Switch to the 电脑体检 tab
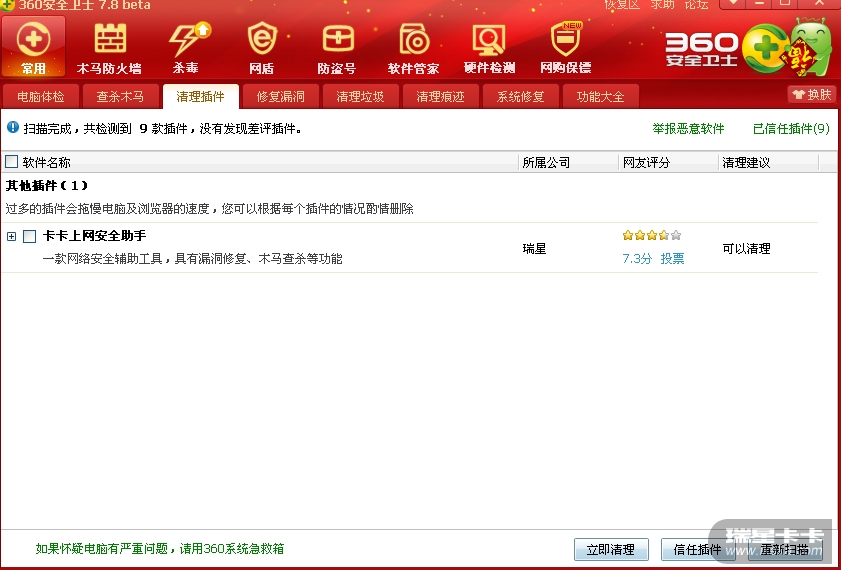This screenshot has height=570, width=841. [41, 97]
